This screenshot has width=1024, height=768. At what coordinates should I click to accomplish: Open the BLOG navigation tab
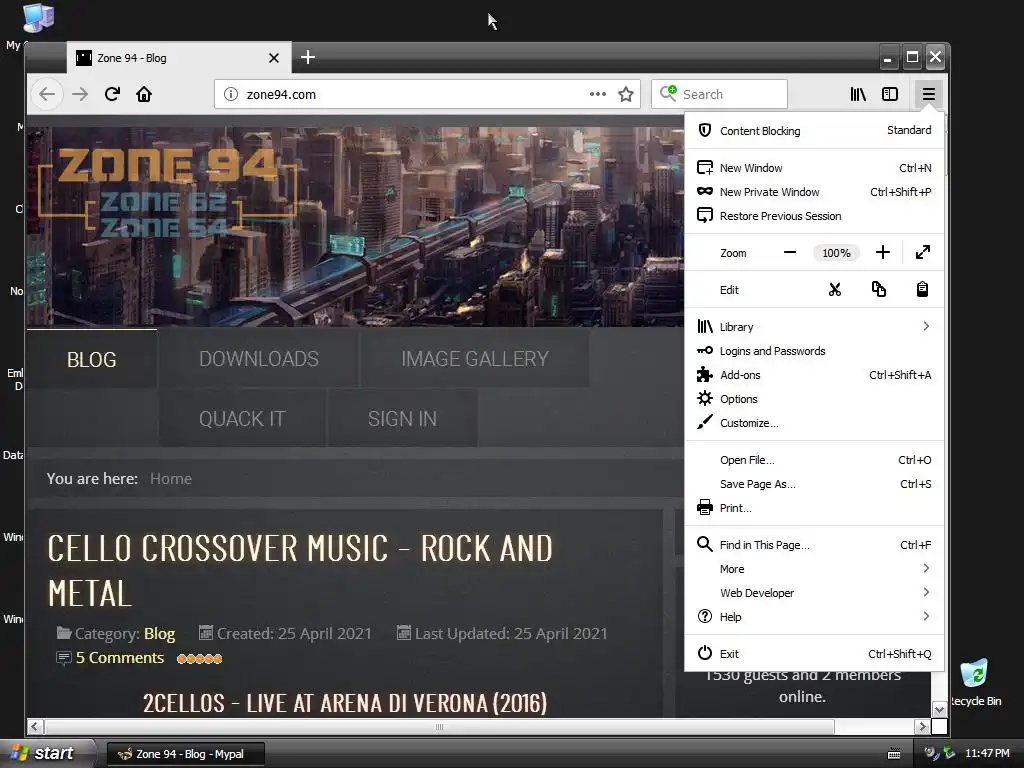coord(91,359)
